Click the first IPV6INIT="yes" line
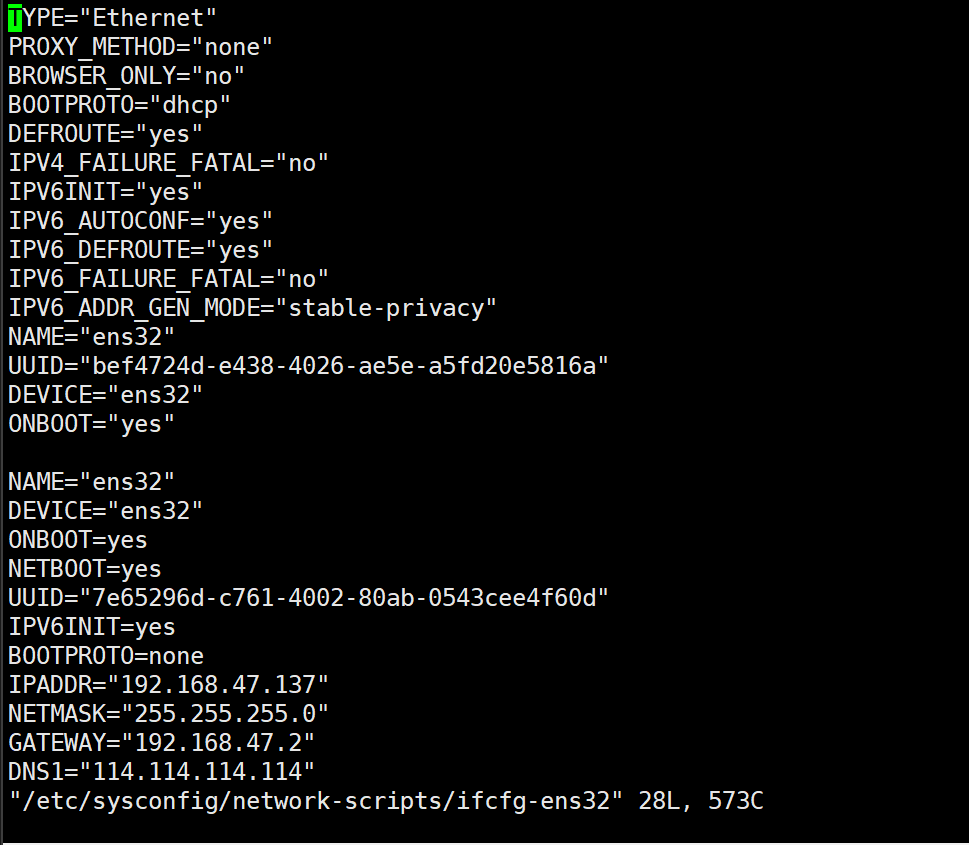Viewport: 969px width, 845px height. (x=105, y=192)
